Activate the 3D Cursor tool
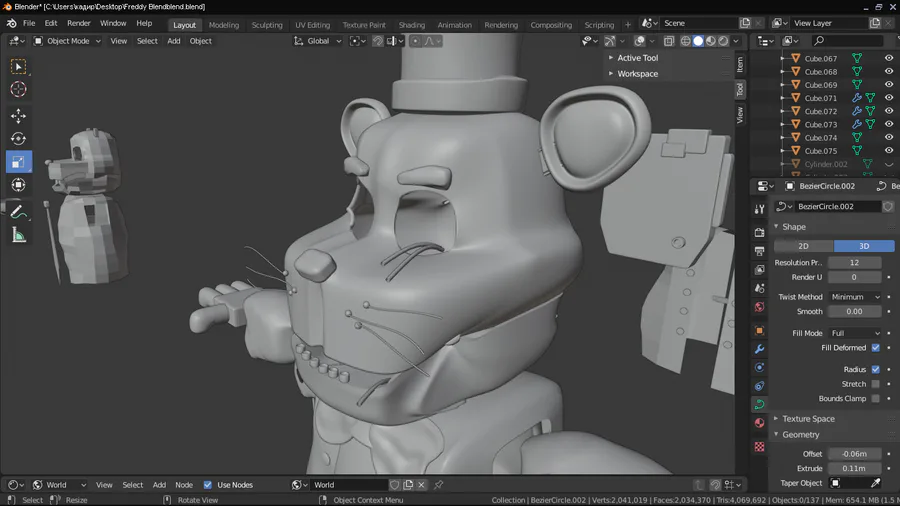 coord(18,89)
